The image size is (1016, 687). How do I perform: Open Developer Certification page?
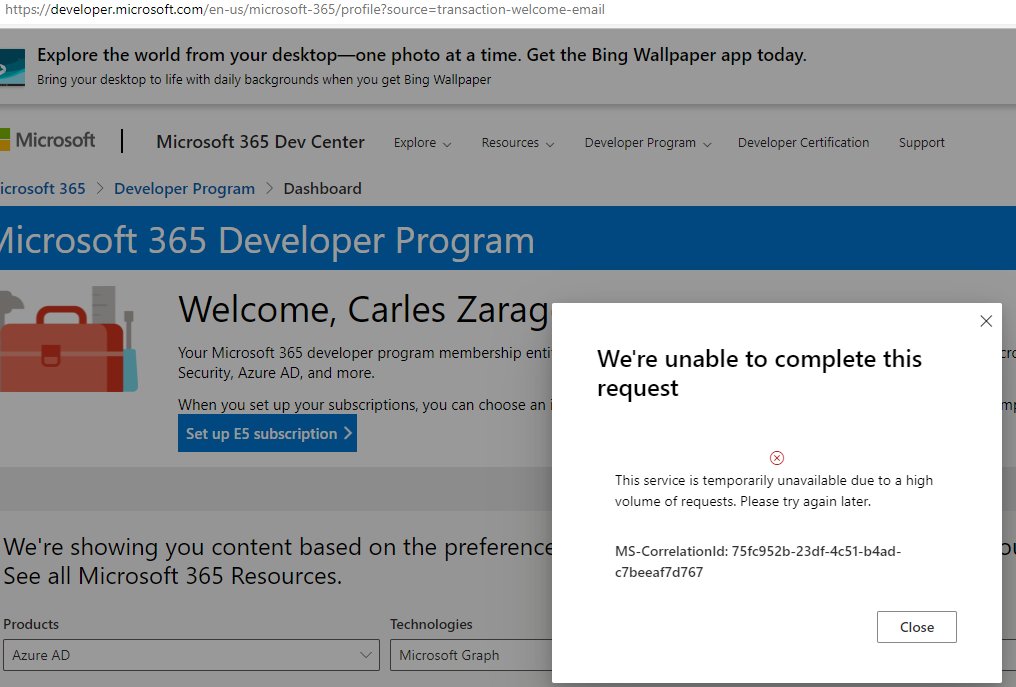click(803, 143)
